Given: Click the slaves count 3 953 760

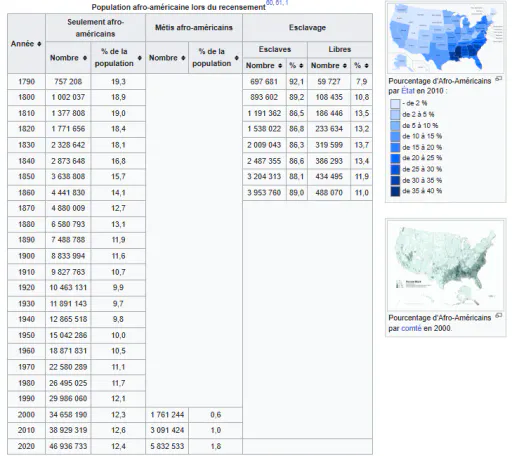Looking at the screenshot, I should [x=264, y=193].
